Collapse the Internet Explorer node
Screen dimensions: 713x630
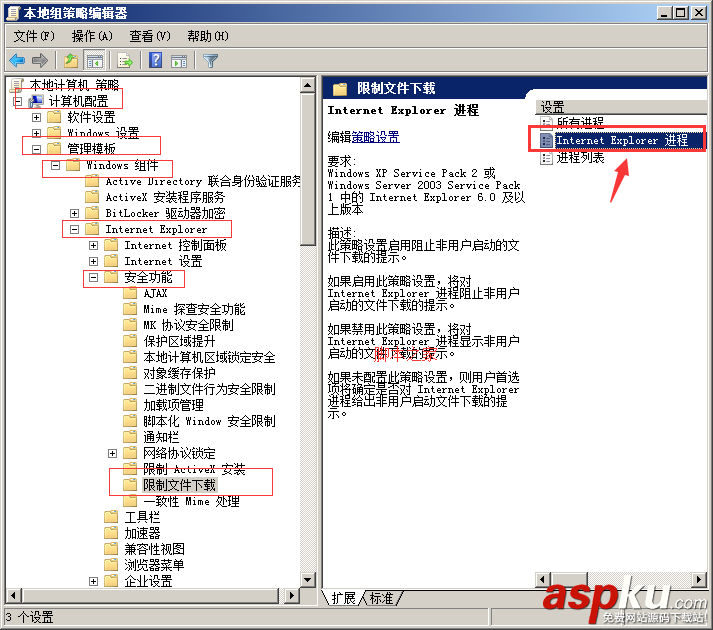(x=75, y=229)
